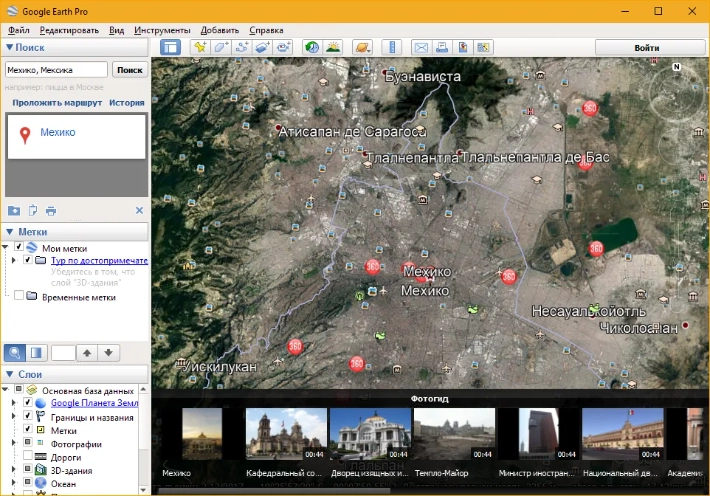710x496 pixels.
Task: Click the search field containing Мехико, Мексика
Action: 56,70
